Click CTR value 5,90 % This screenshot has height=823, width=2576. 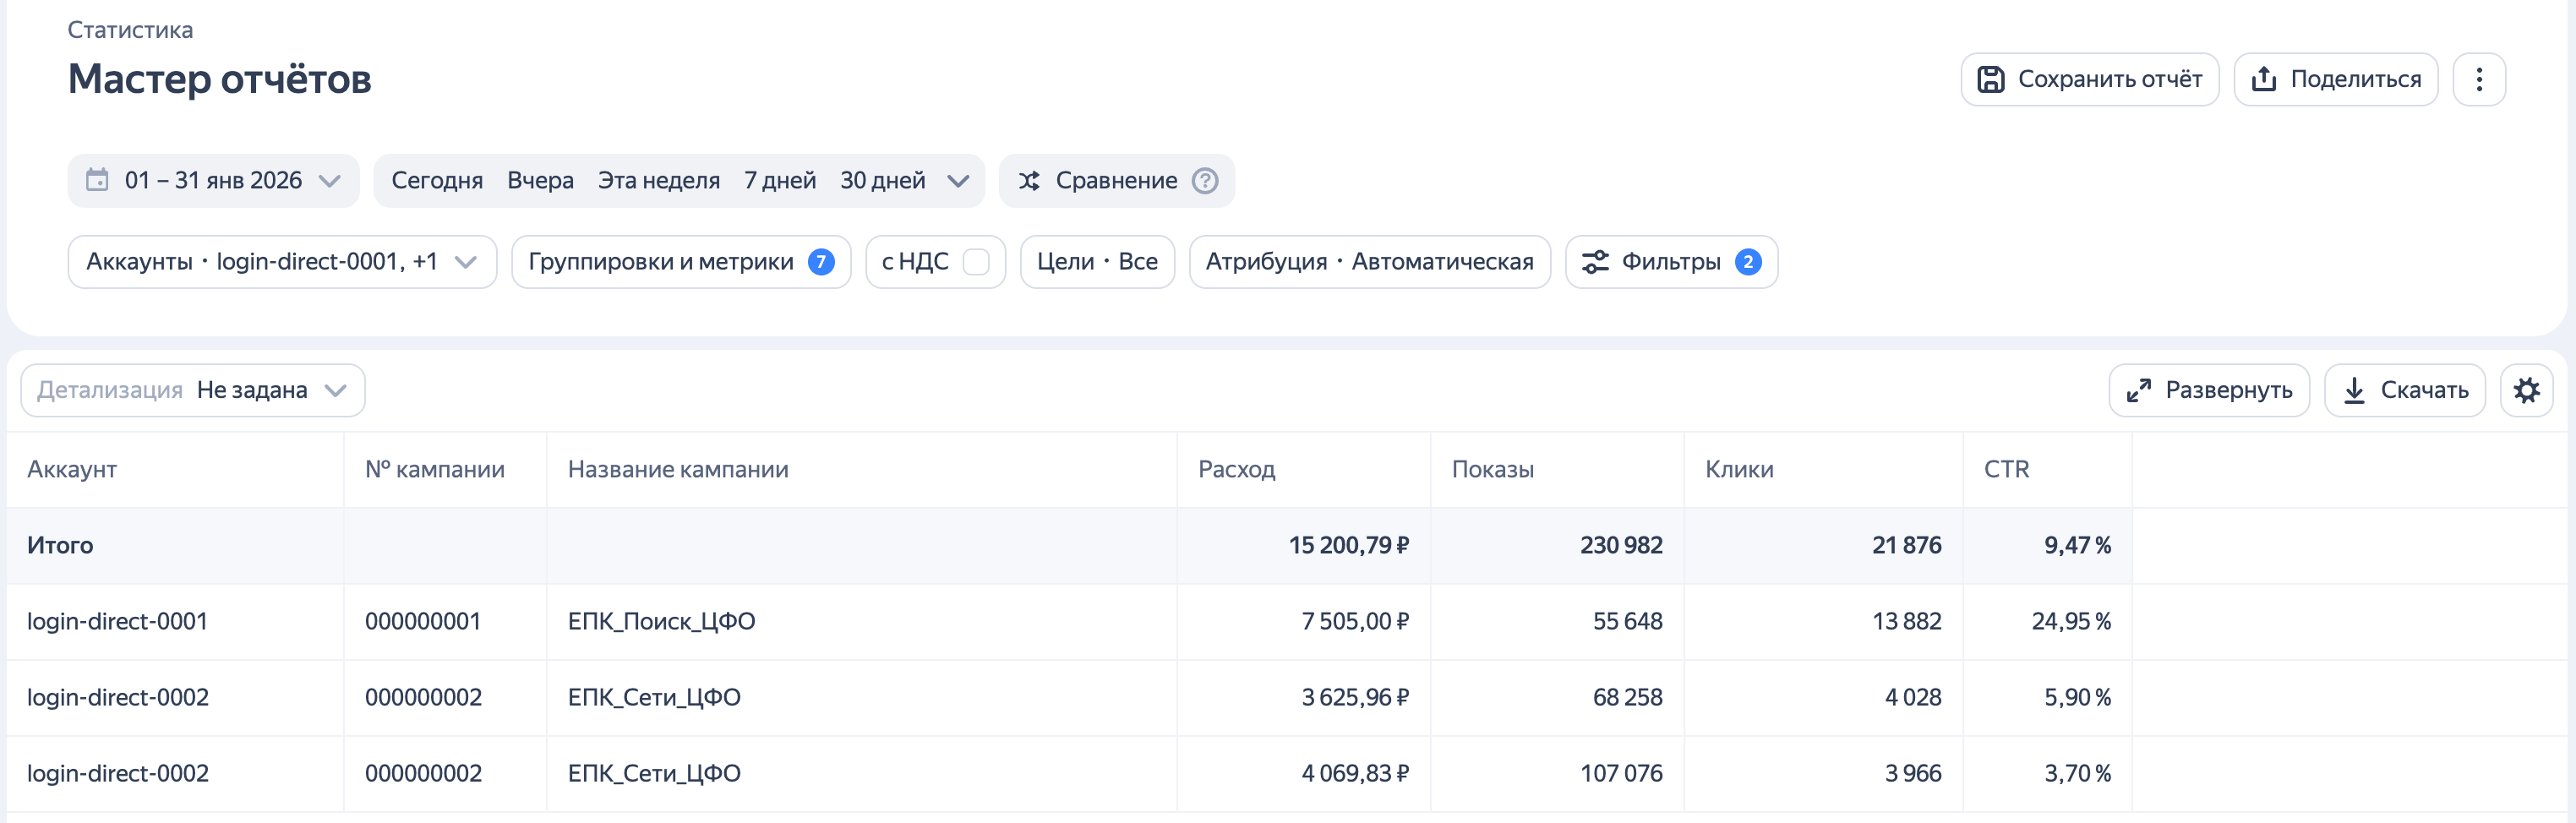[x=2078, y=697]
